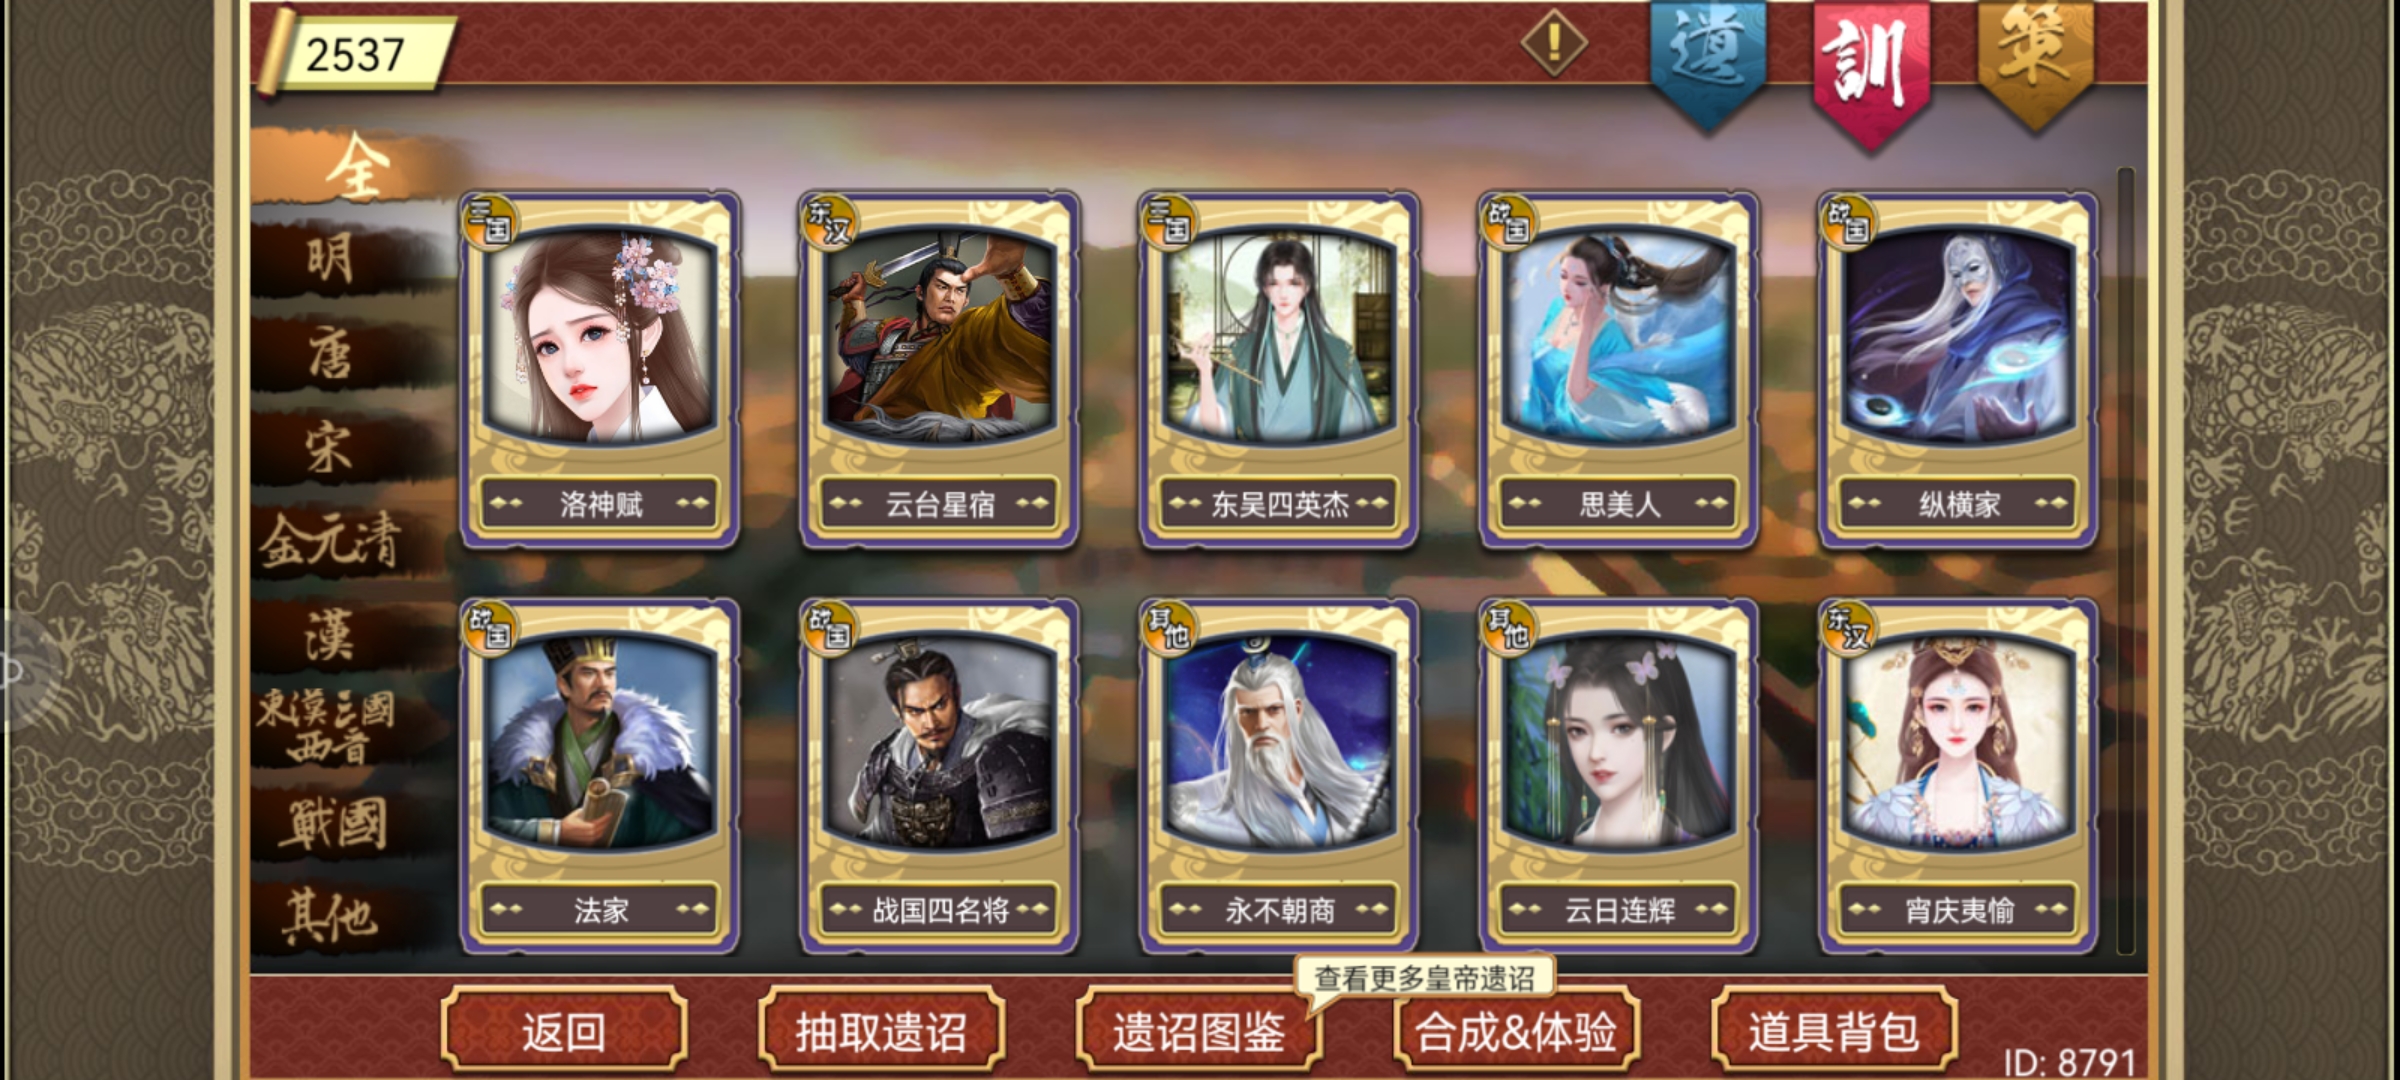Select the 云台星宿 card
The width and height of the screenshot is (2400, 1080).
click(939, 369)
